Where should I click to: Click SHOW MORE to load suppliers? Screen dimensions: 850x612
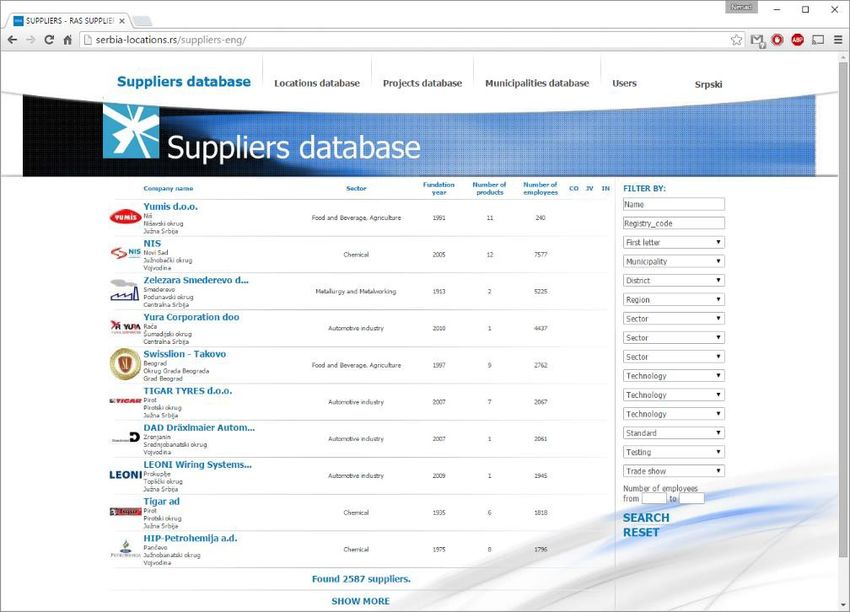360,601
